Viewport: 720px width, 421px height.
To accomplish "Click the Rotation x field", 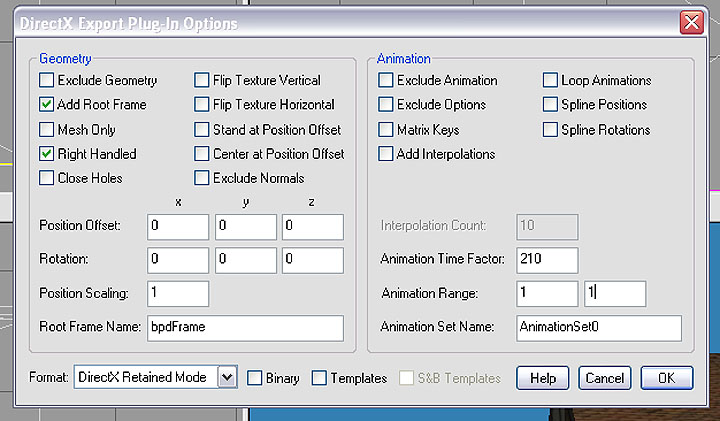I will tap(178, 260).
